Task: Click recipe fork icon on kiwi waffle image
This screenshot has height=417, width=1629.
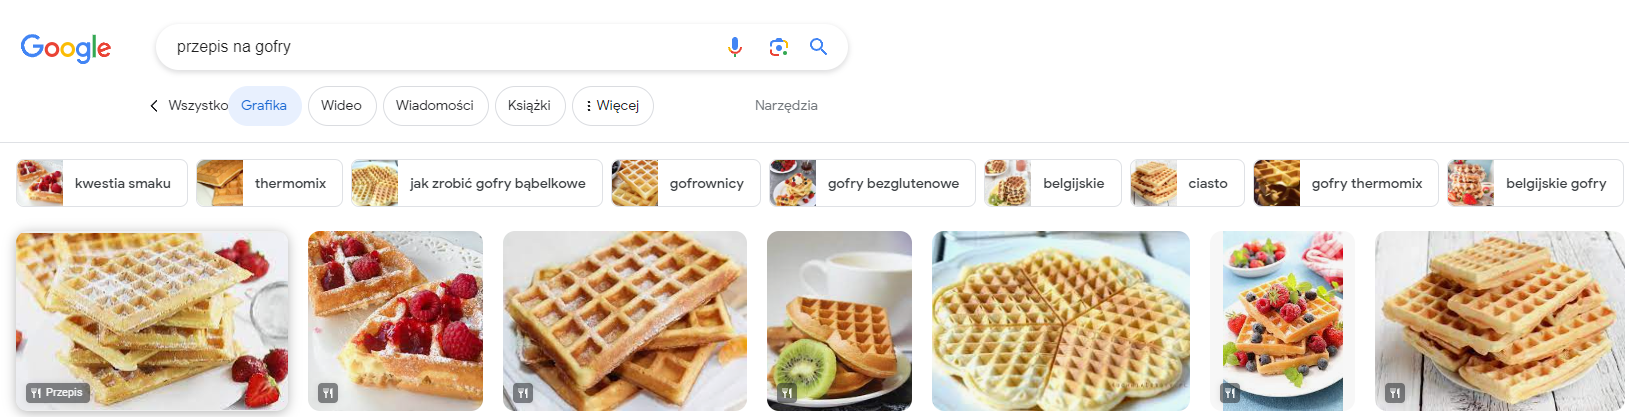Action: point(787,393)
